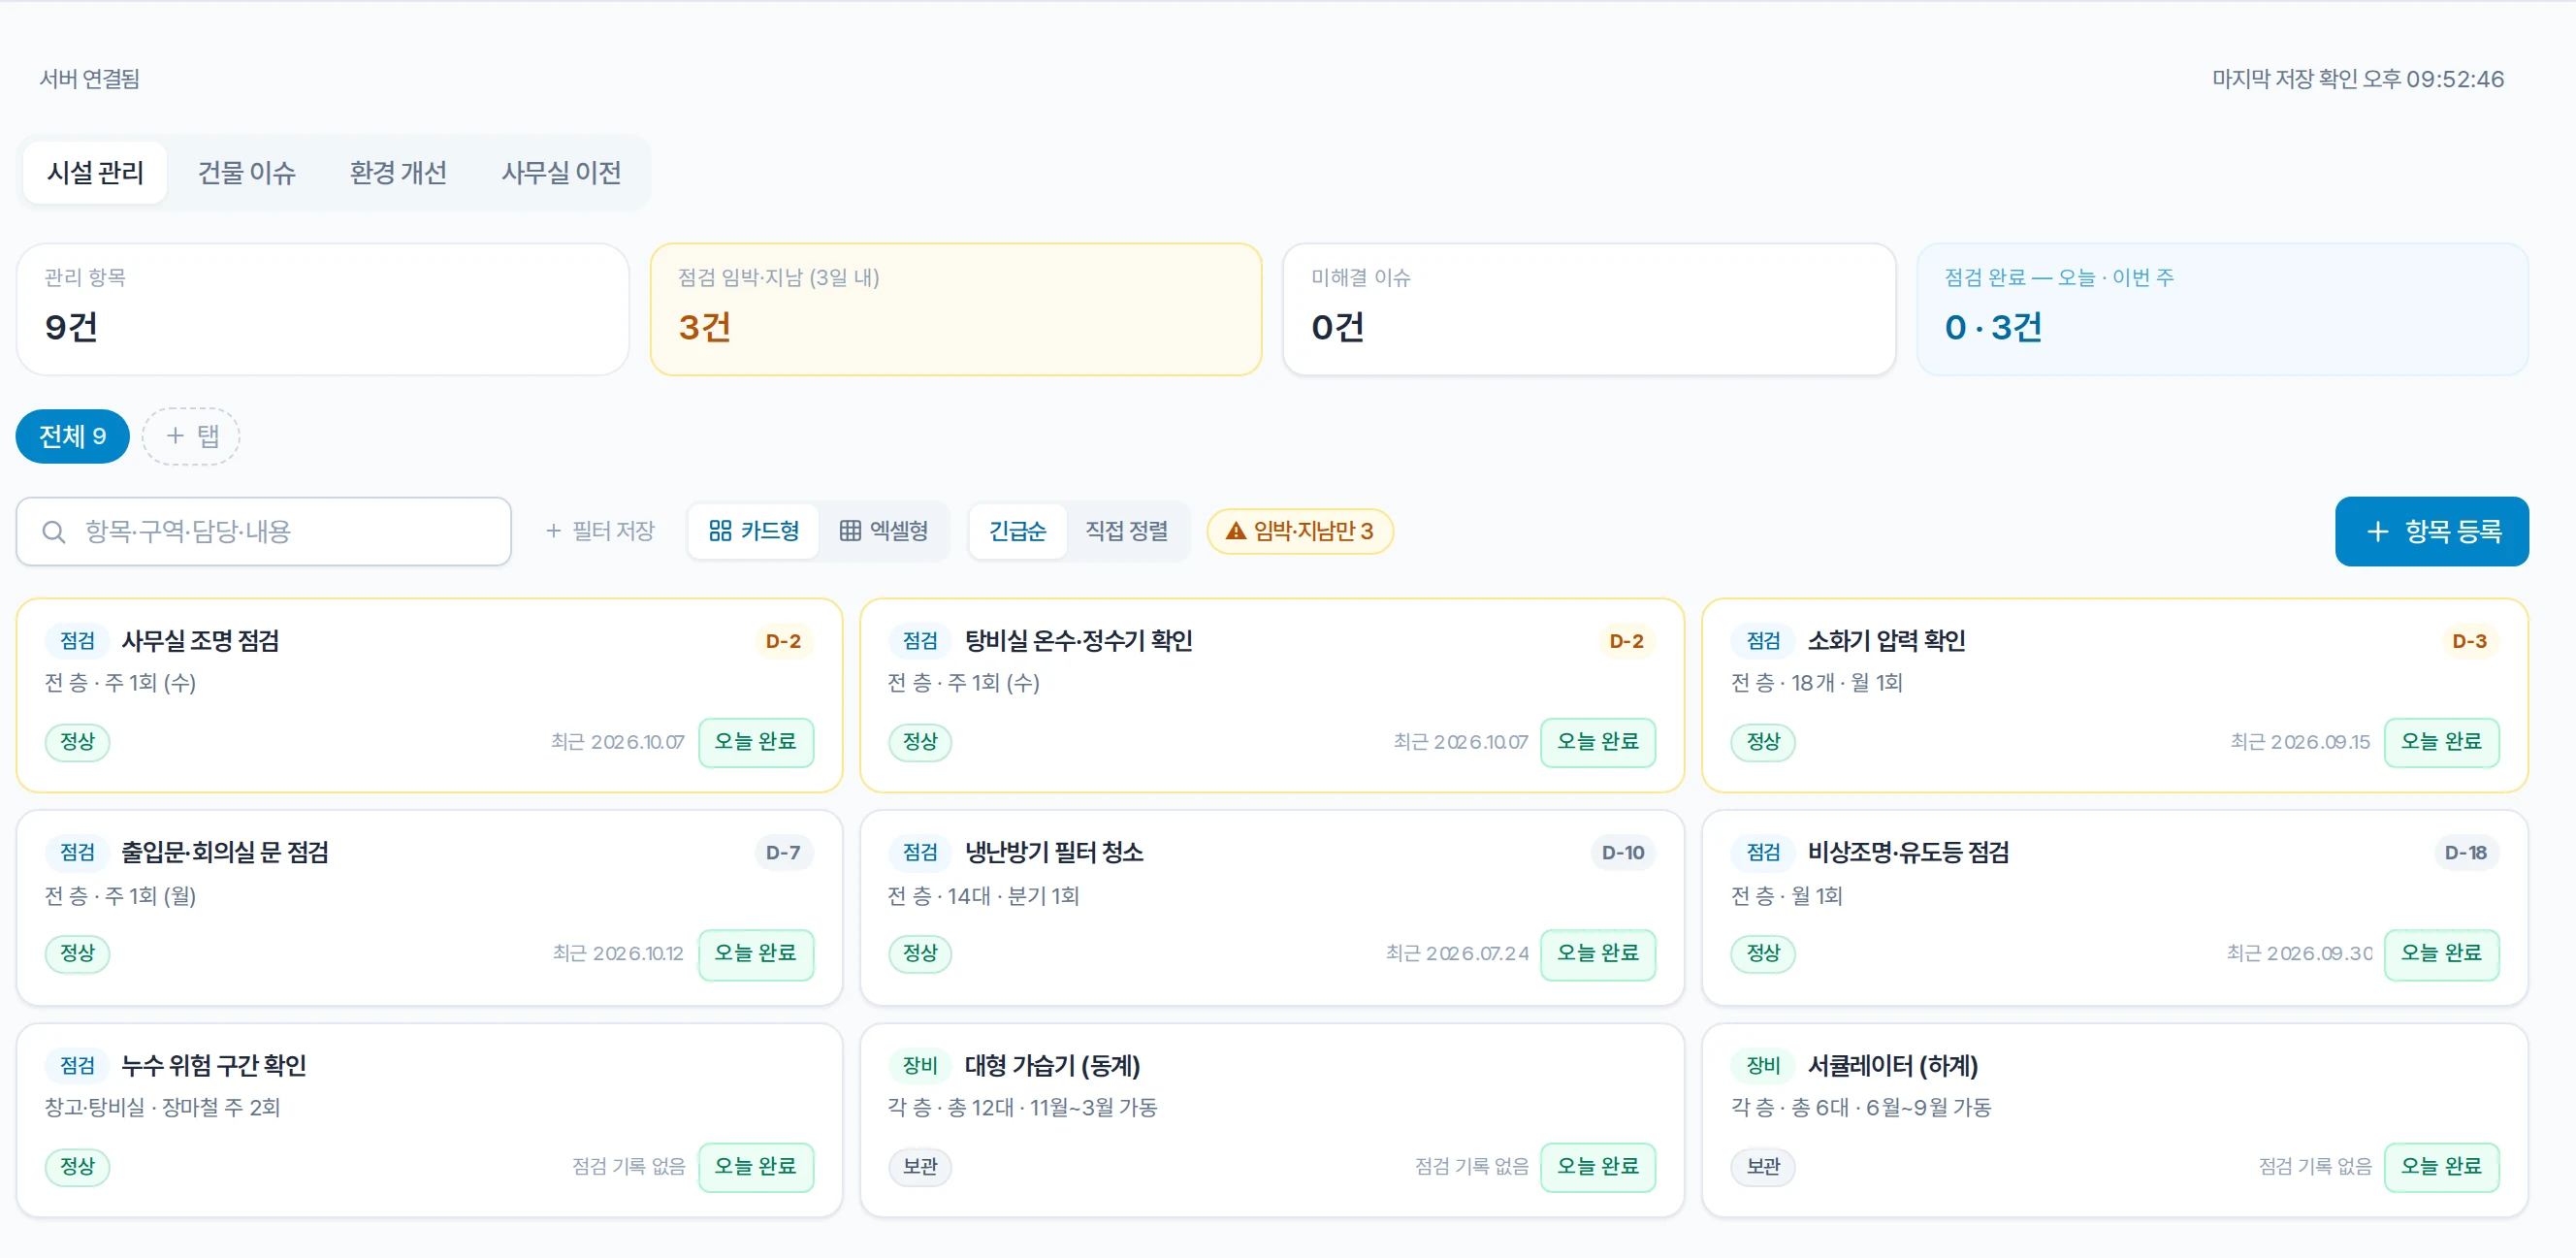This screenshot has height=1258, width=2576.
Task: Click 정상 status on 사무실 조명 점검
Action: tap(77, 742)
